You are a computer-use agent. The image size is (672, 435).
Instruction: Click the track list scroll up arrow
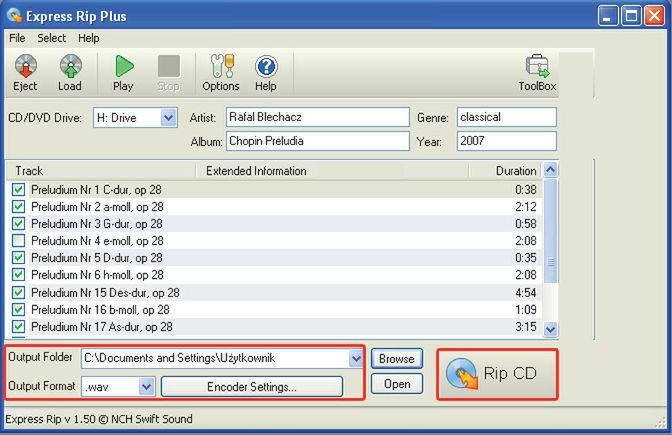click(550, 170)
